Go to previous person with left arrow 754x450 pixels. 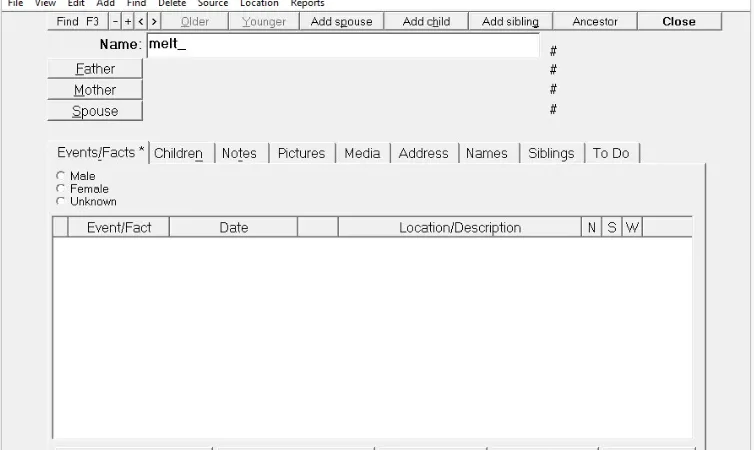point(140,22)
